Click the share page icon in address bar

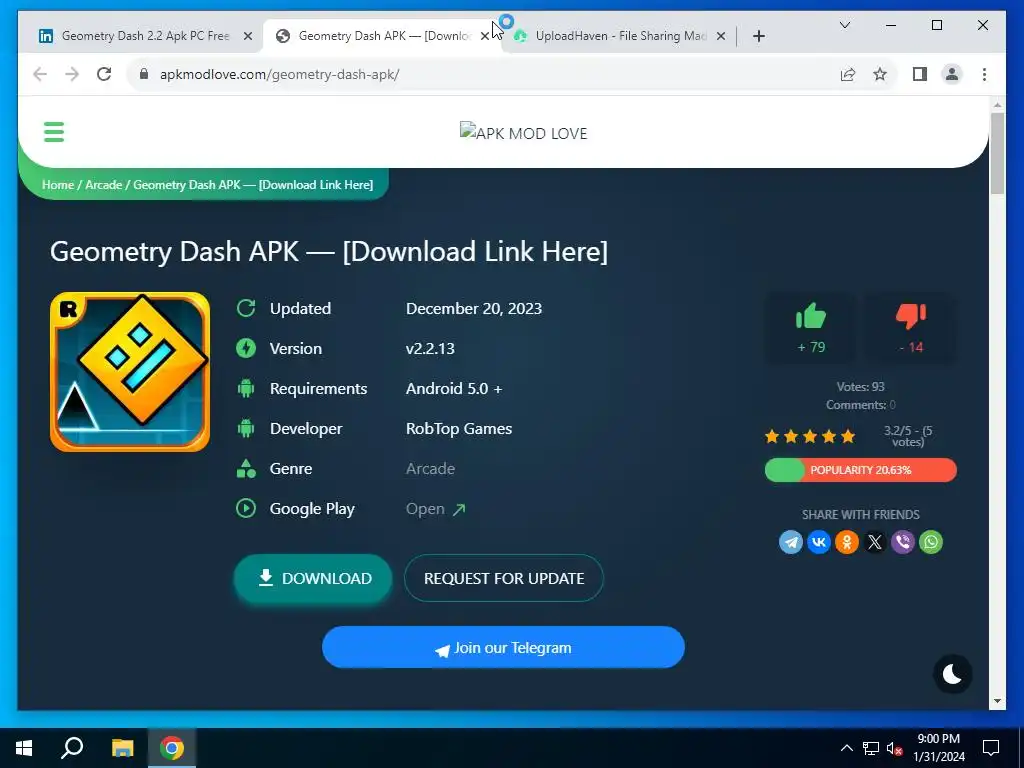(848, 74)
